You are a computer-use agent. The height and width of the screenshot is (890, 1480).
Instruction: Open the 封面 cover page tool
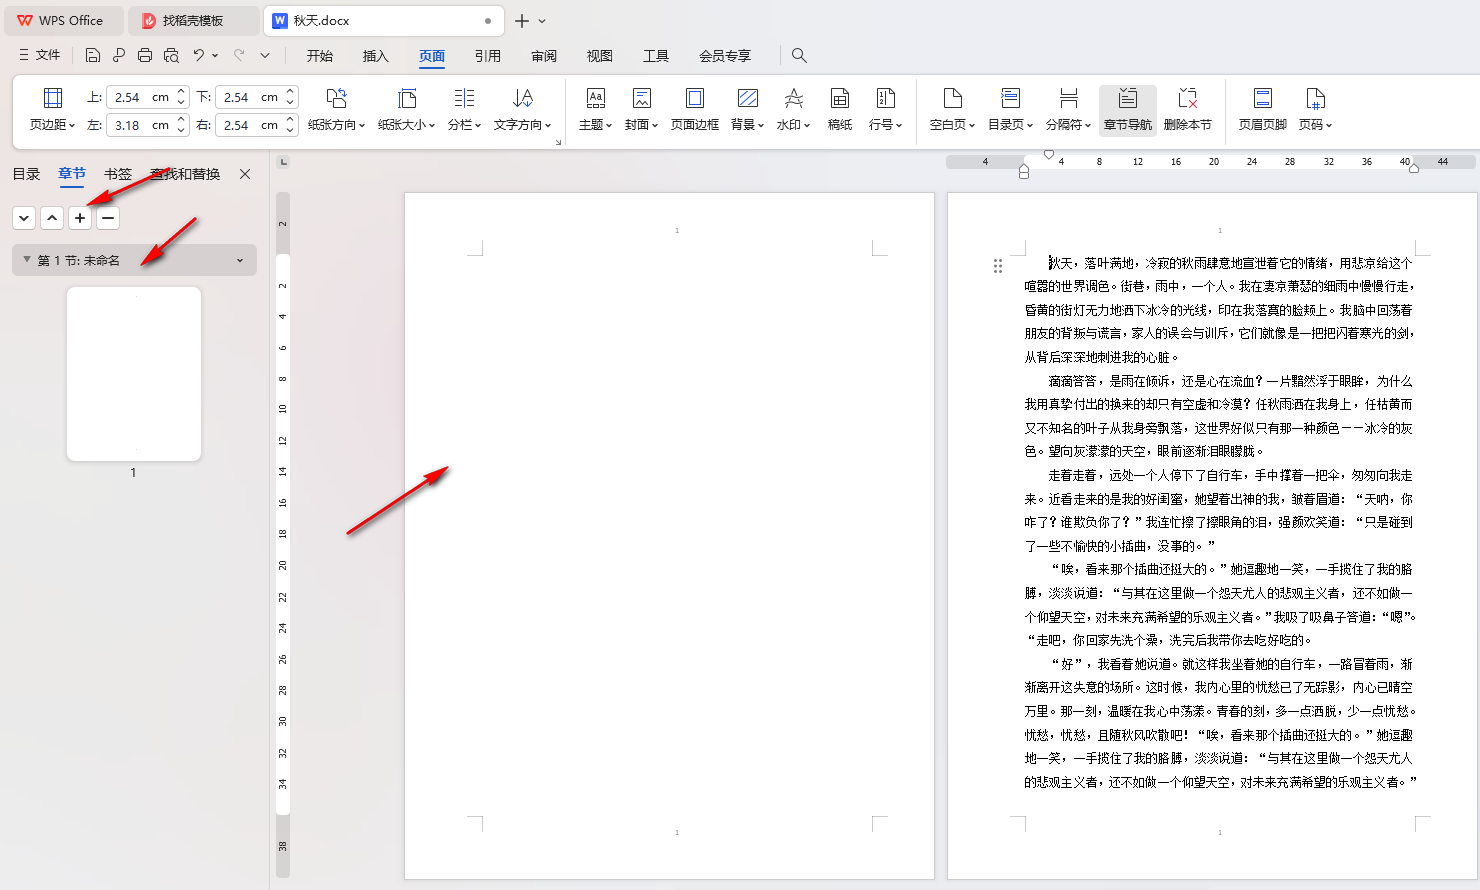(641, 109)
